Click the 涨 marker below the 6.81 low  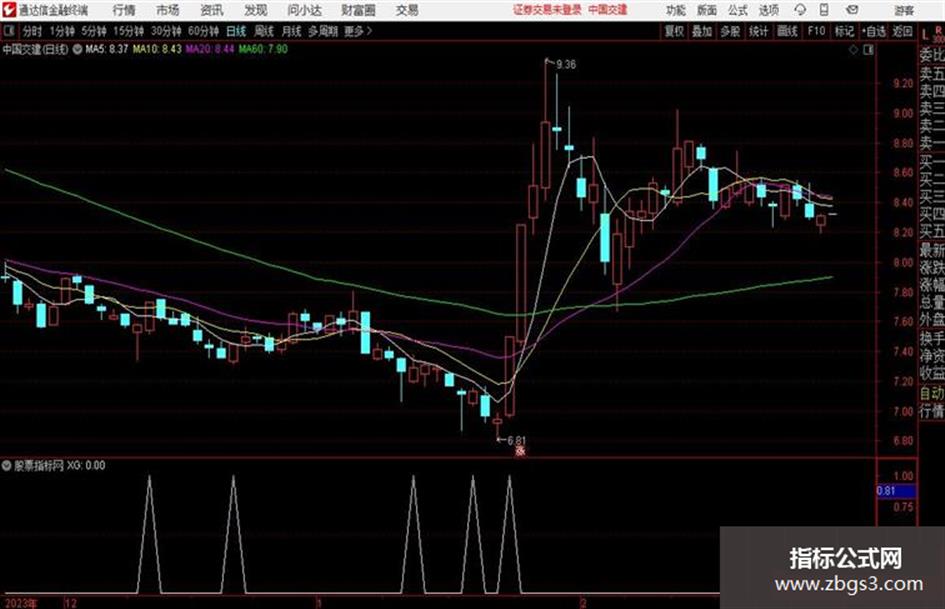pyautogui.click(x=520, y=450)
